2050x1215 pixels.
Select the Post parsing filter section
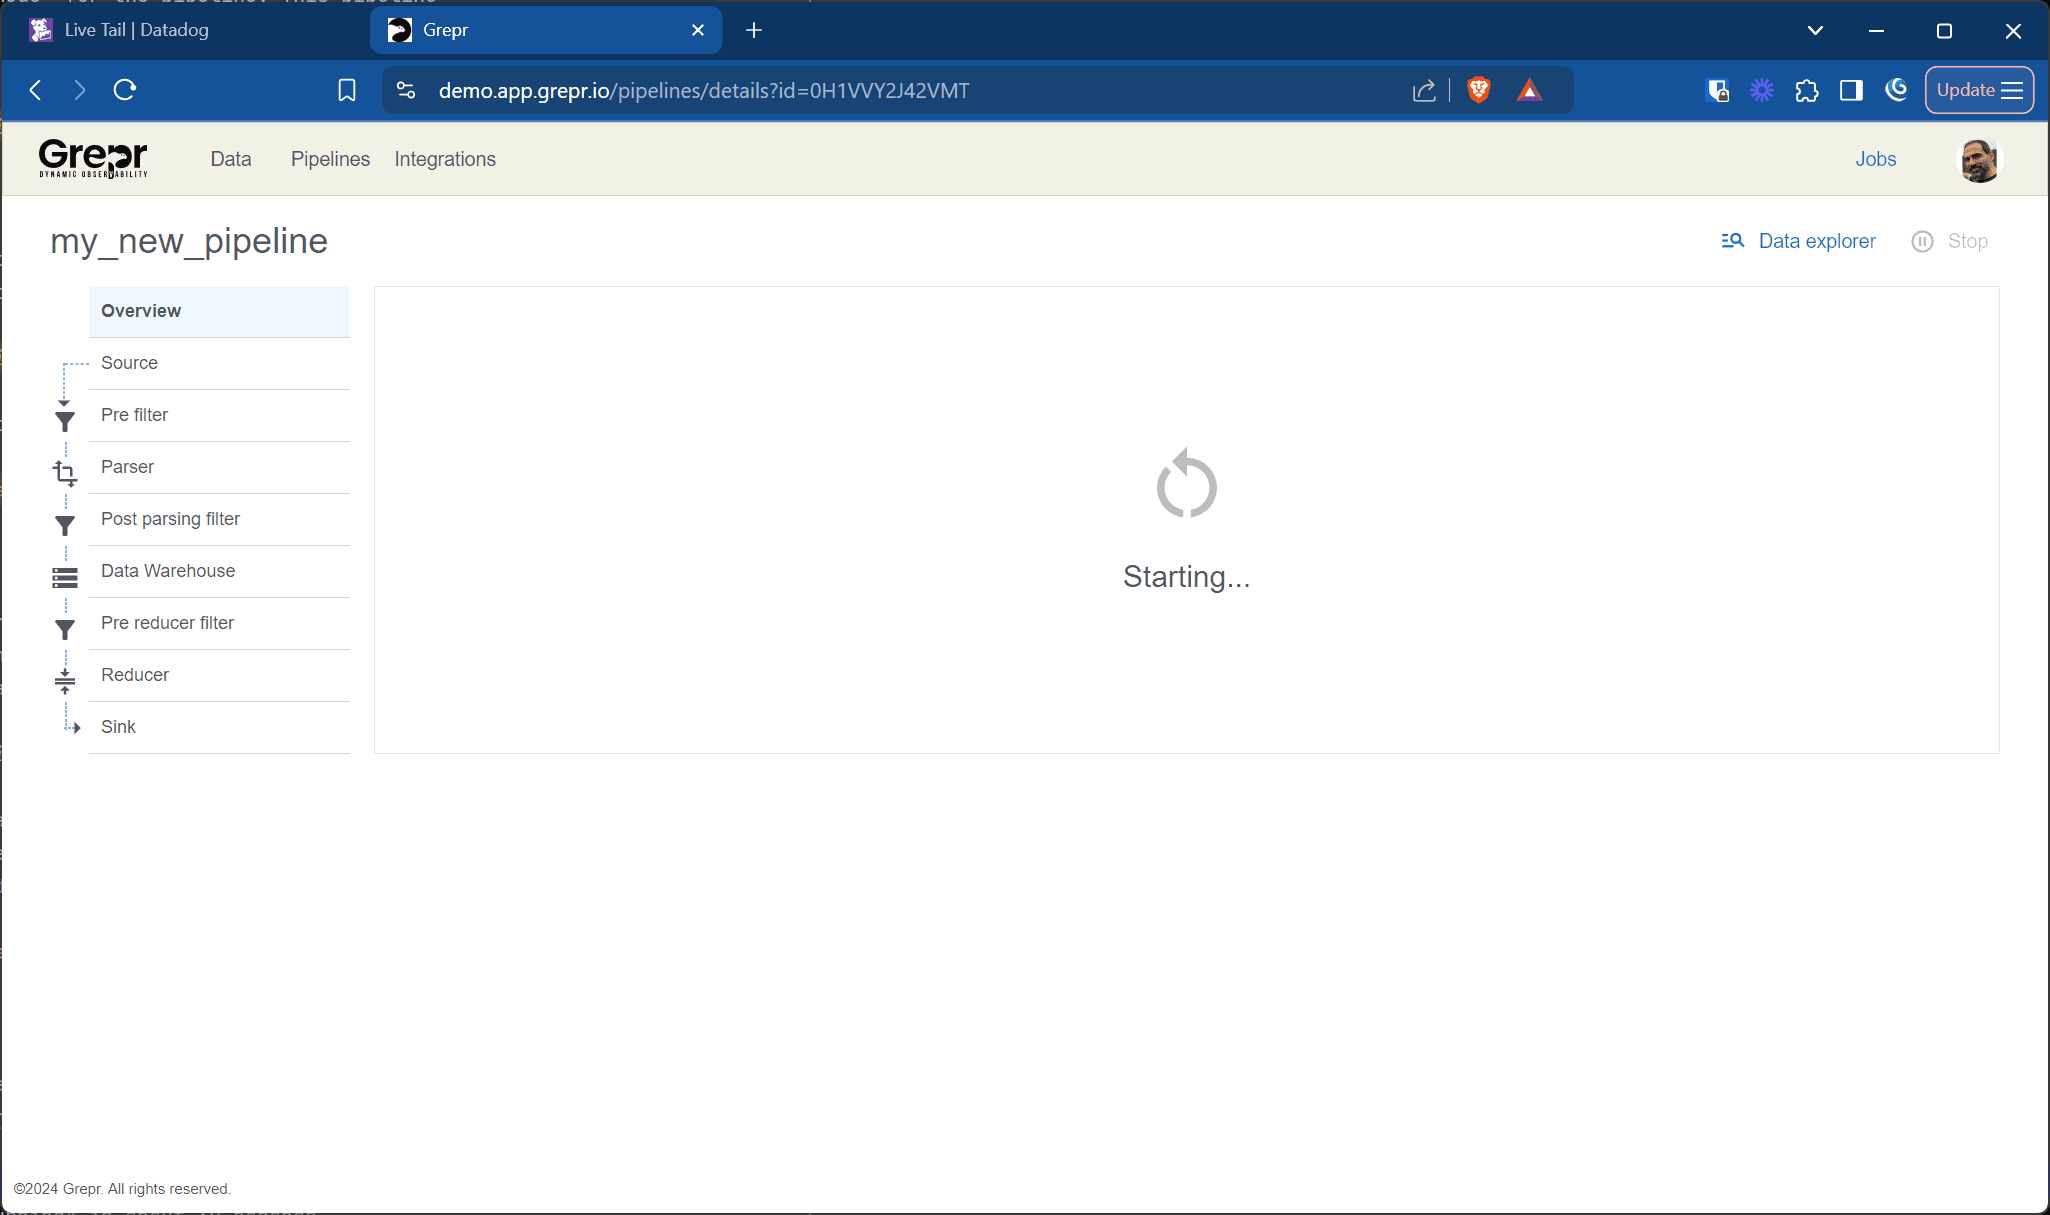[x=219, y=519]
